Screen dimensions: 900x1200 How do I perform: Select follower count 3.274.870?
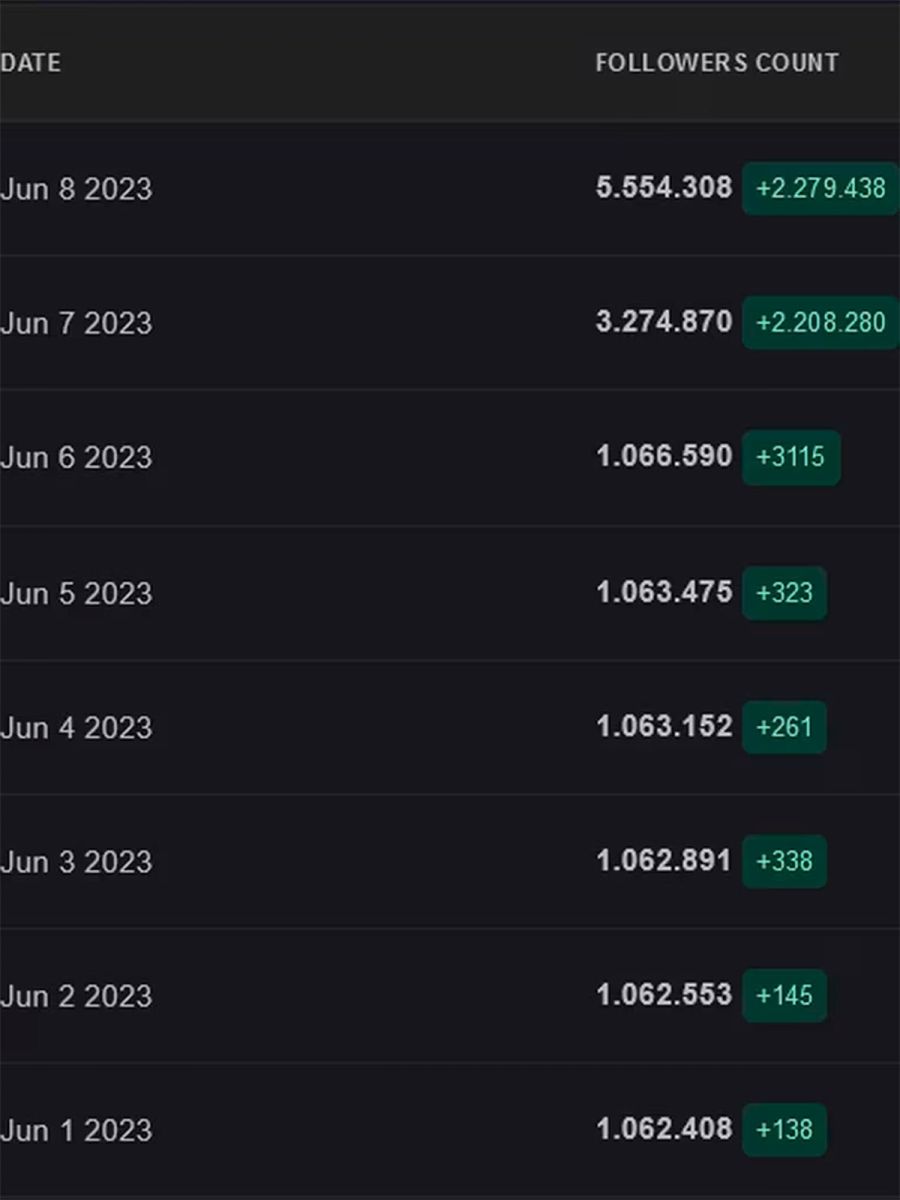pyautogui.click(x=664, y=322)
